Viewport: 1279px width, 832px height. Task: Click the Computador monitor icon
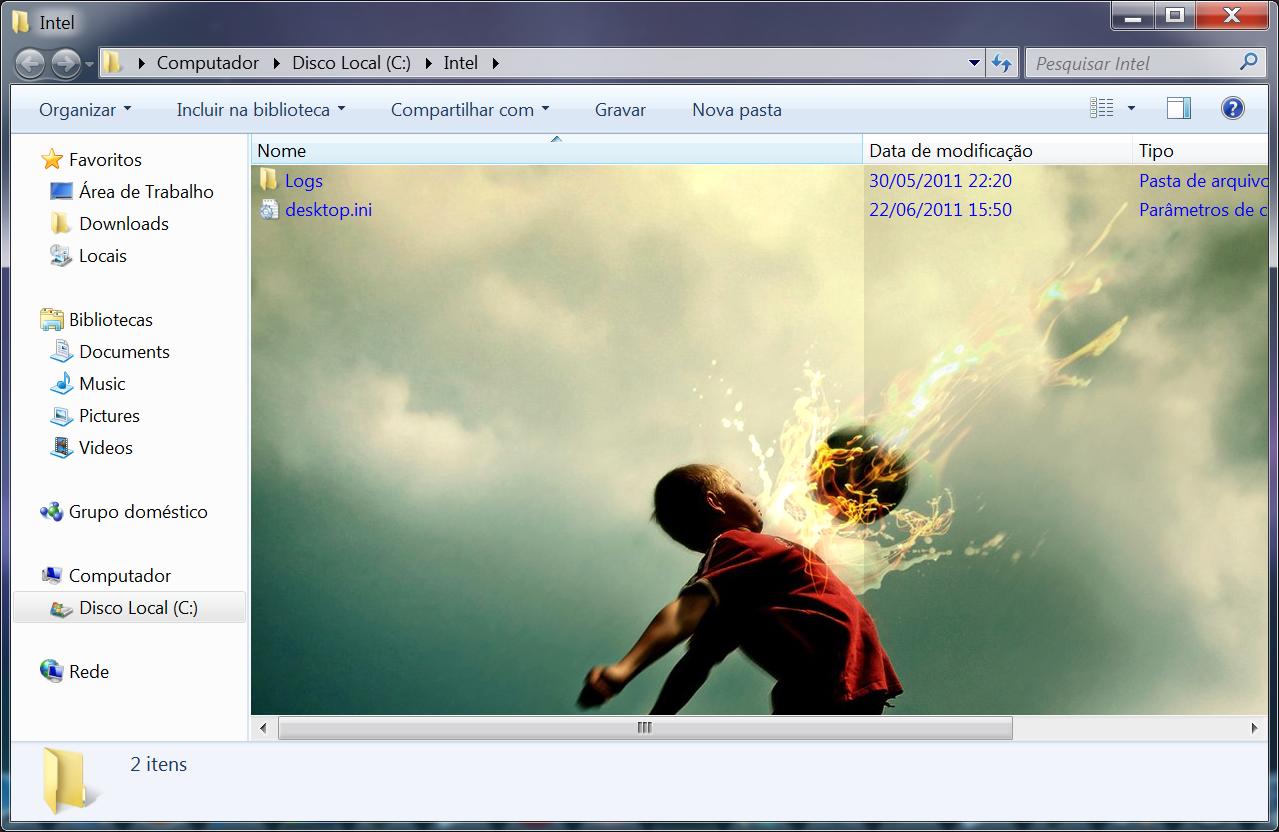click(52, 576)
